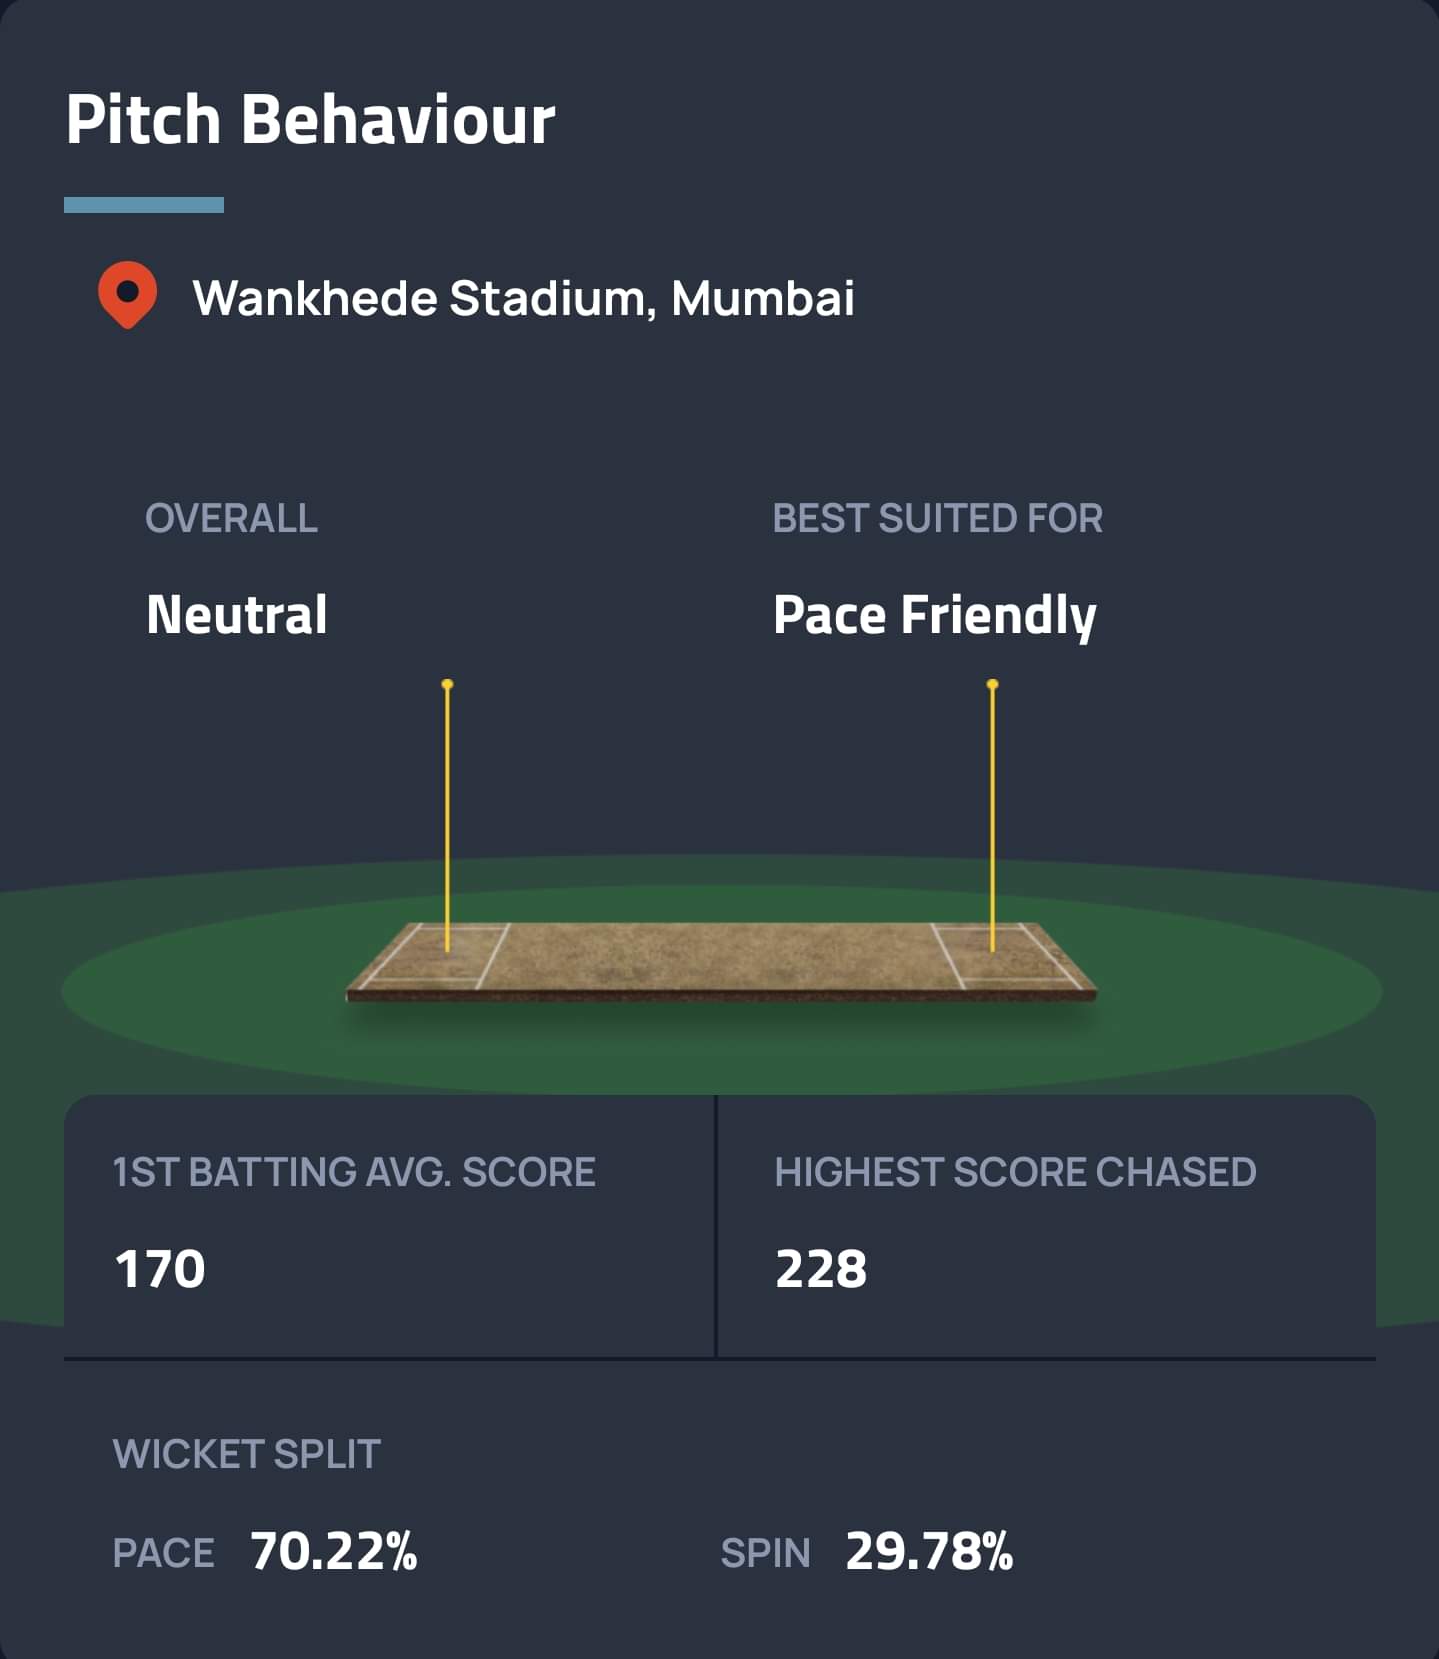This screenshot has width=1439, height=1659.
Task: Click the Neutral overall rating
Action: click(x=237, y=614)
